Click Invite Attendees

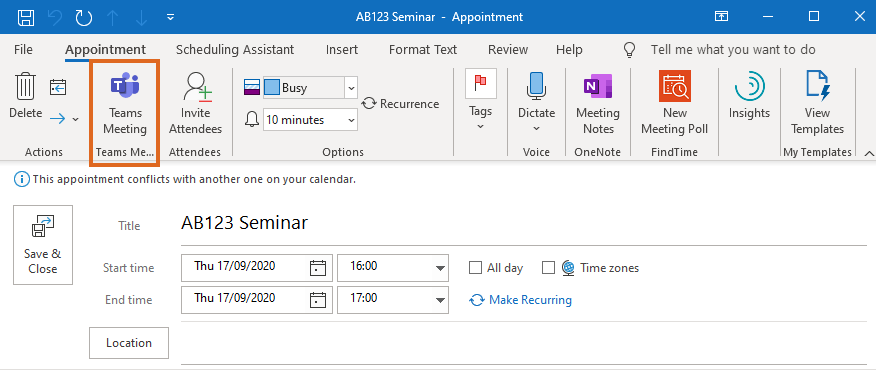(195, 104)
